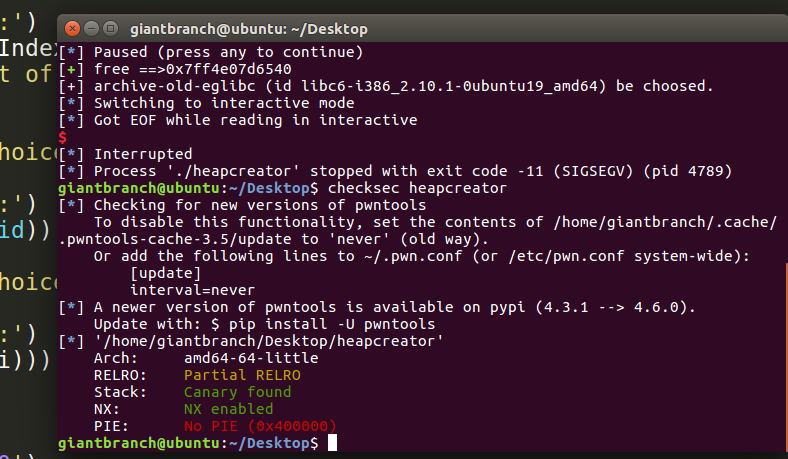Click the 'Canary found' result text
The image size is (788, 459).
click(x=237, y=392)
